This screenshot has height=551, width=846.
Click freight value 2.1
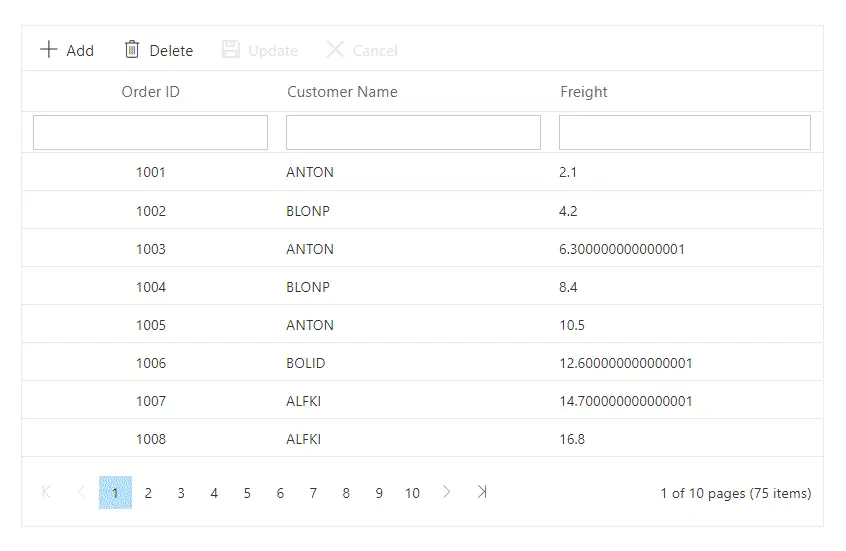pos(568,172)
